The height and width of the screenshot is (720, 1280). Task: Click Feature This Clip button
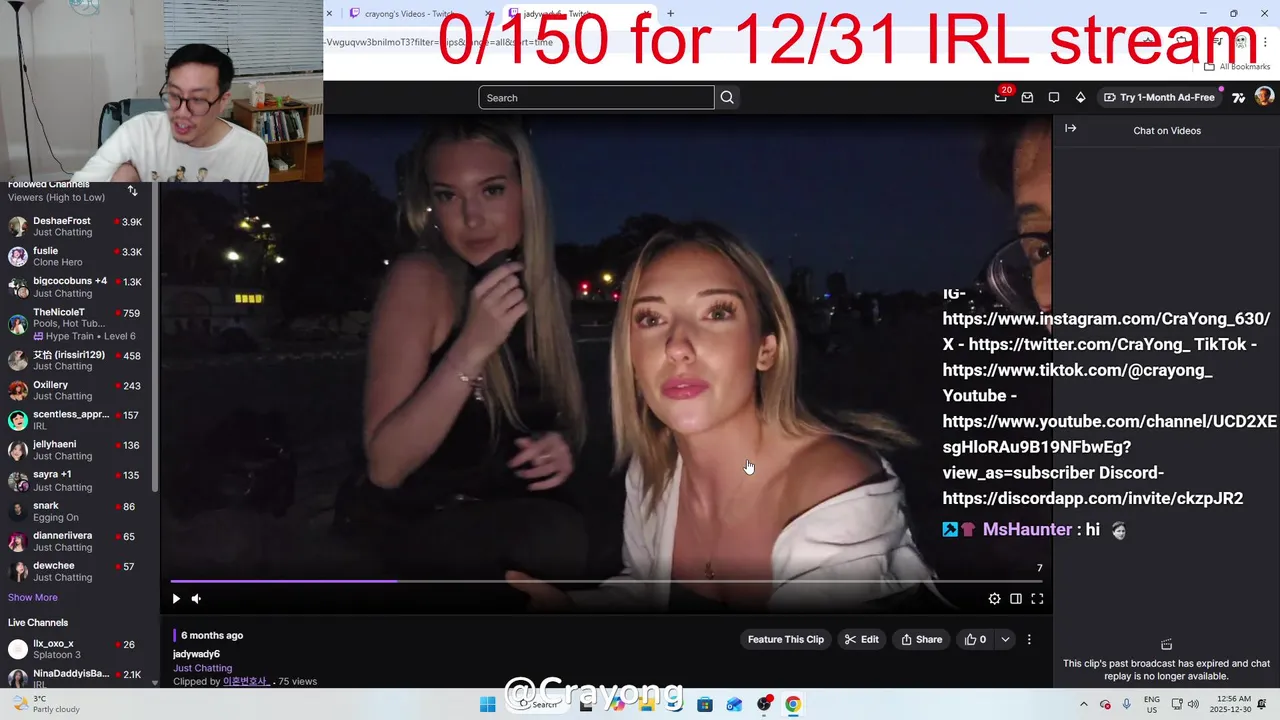(x=786, y=639)
